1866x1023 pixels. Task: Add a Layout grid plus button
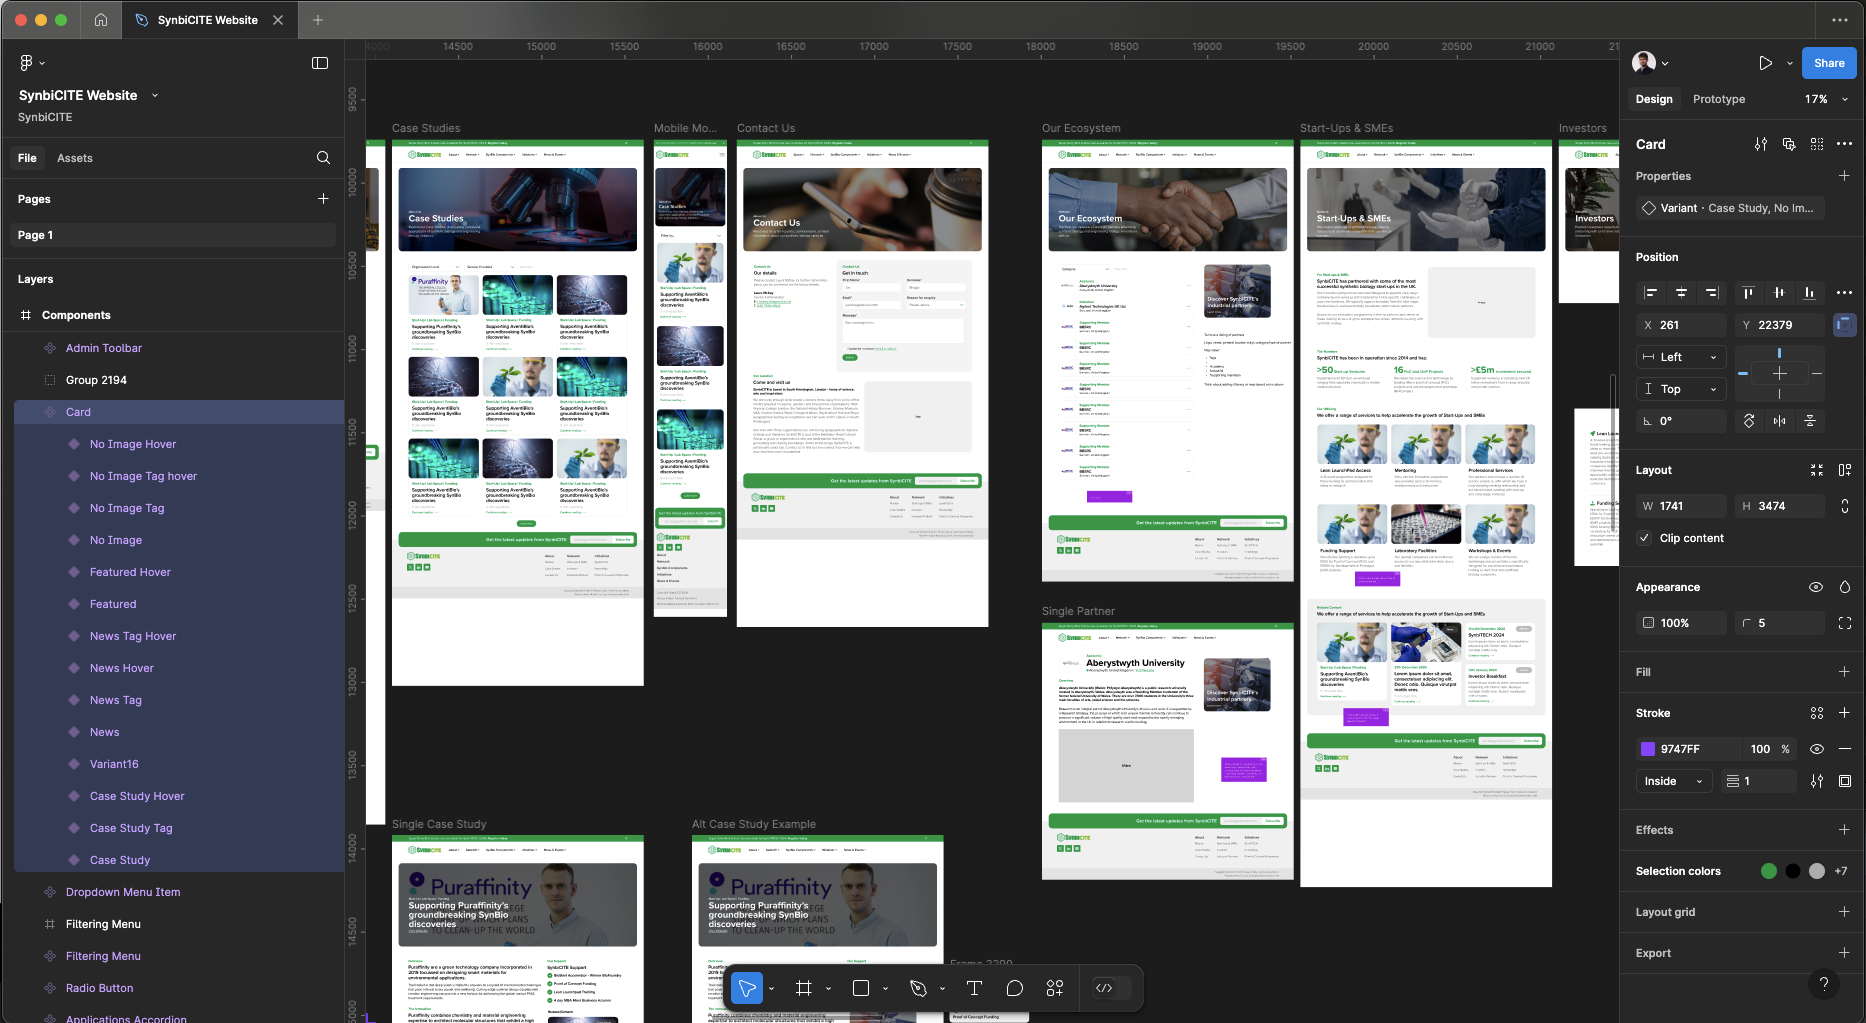[x=1845, y=912]
